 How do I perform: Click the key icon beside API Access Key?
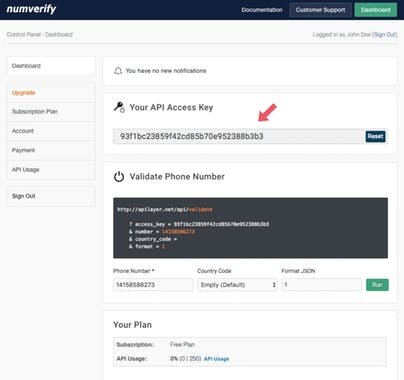tap(119, 107)
